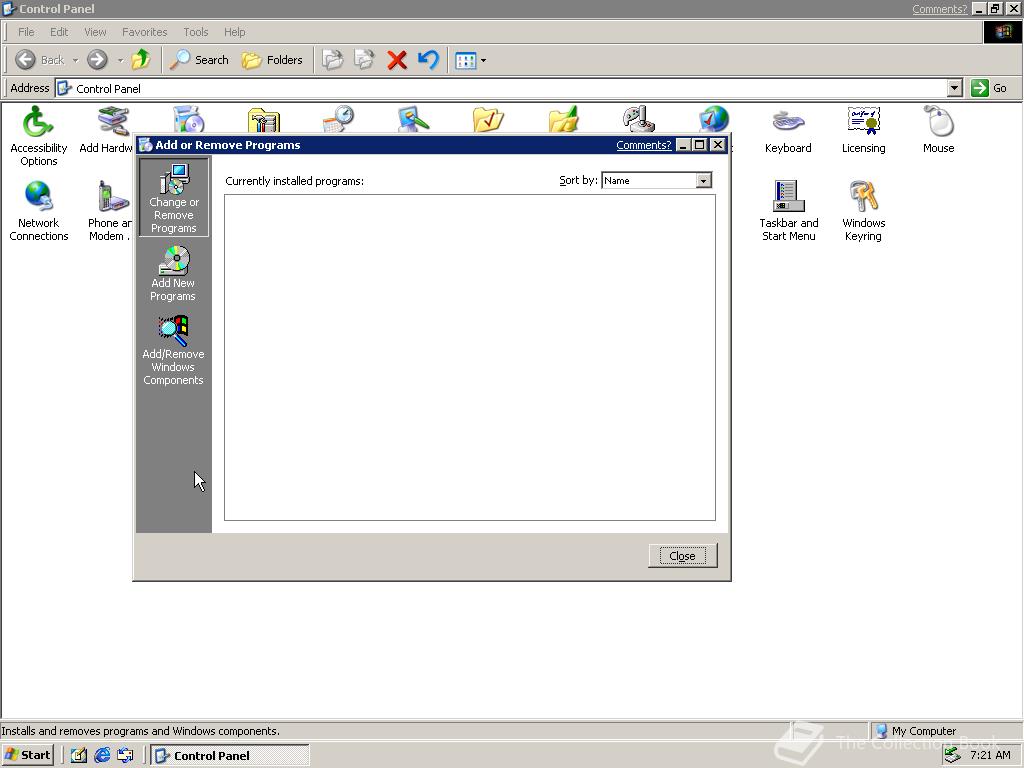Screen dimensions: 1024x768
Task: Click the Move To toolbar icon
Action: tap(332, 60)
